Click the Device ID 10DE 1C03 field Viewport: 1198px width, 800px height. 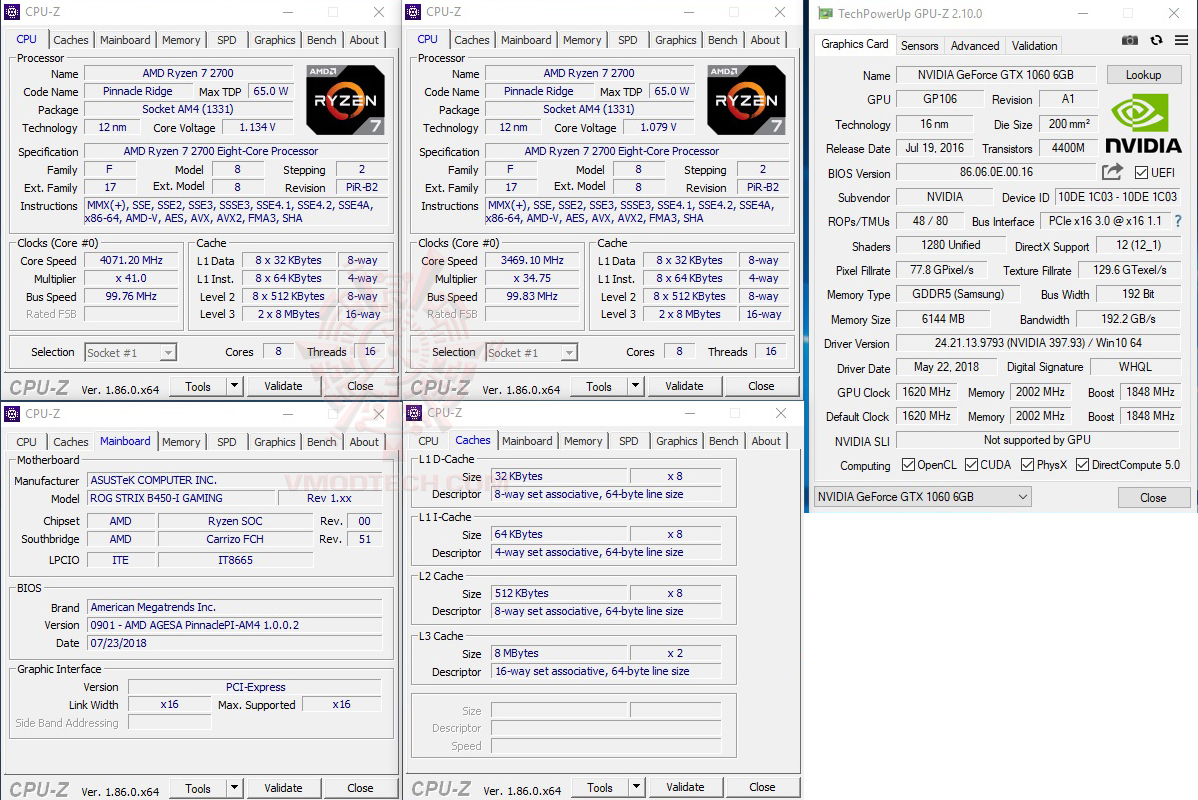tap(1118, 197)
